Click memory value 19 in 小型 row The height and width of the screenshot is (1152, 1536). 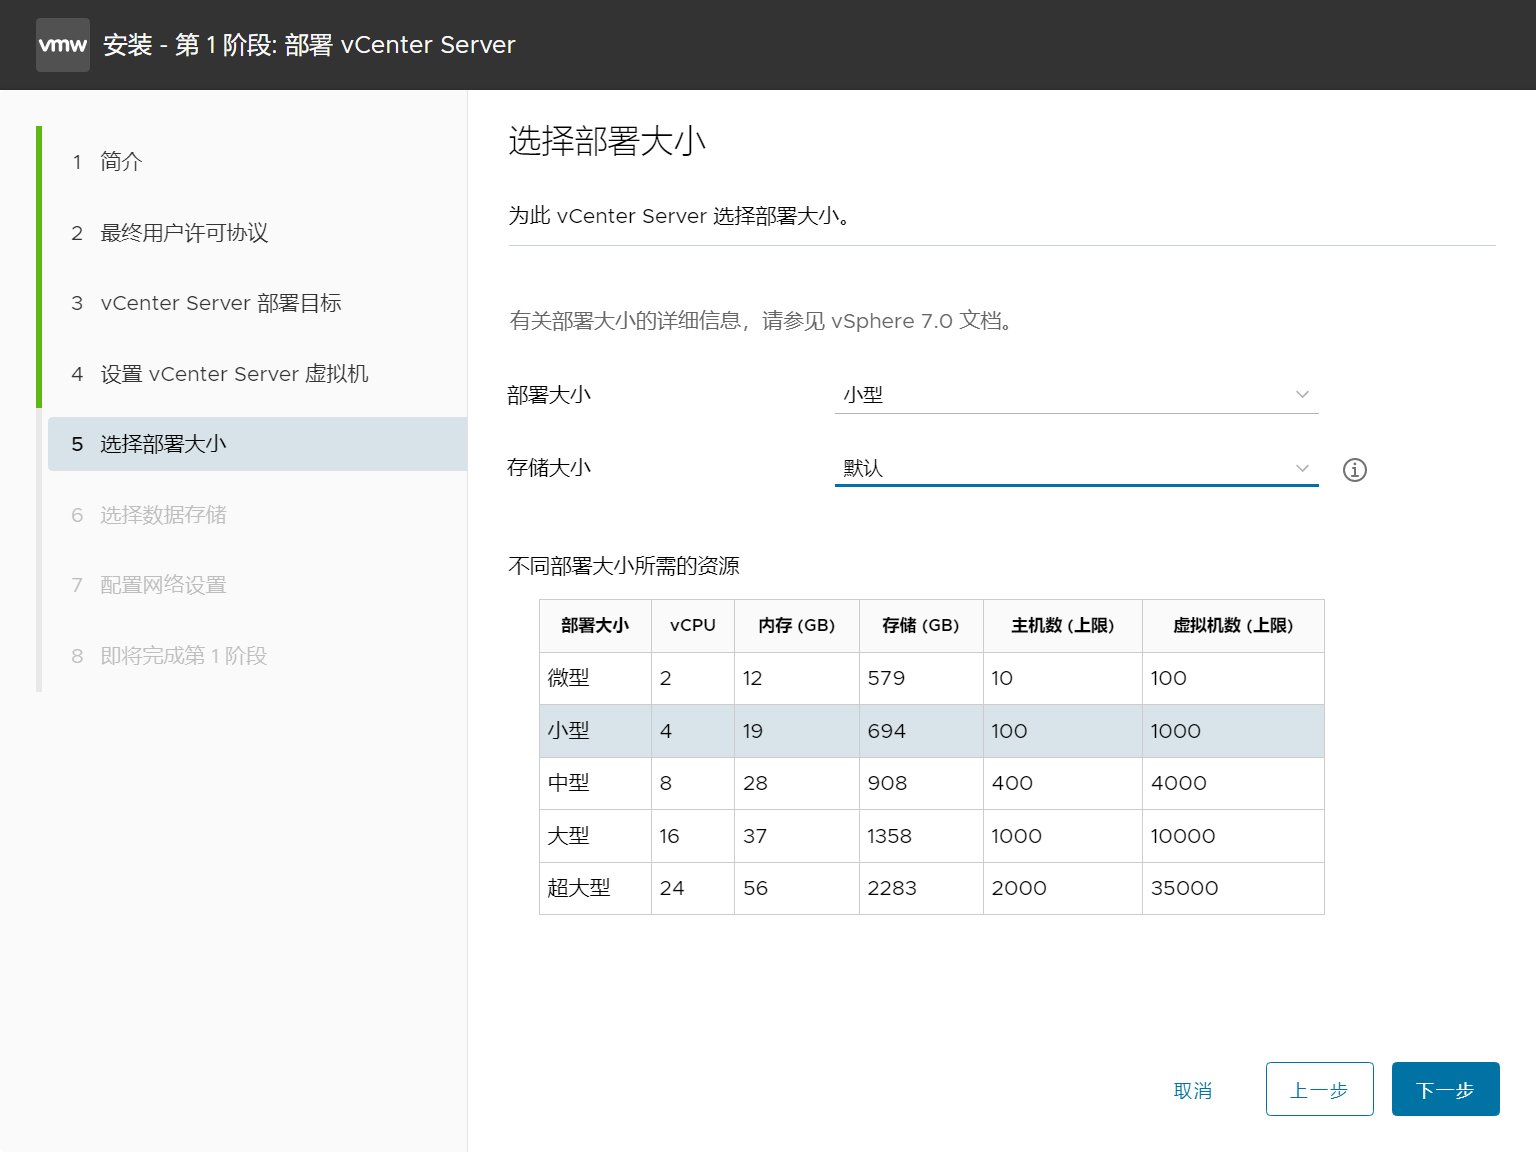[753, 731]
